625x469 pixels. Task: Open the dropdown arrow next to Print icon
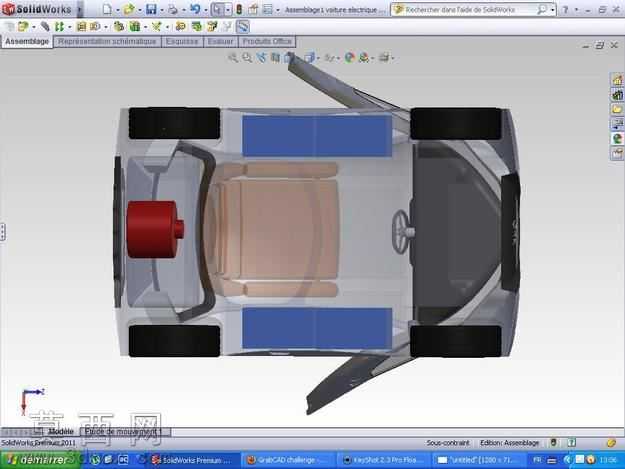click(183, 10)
